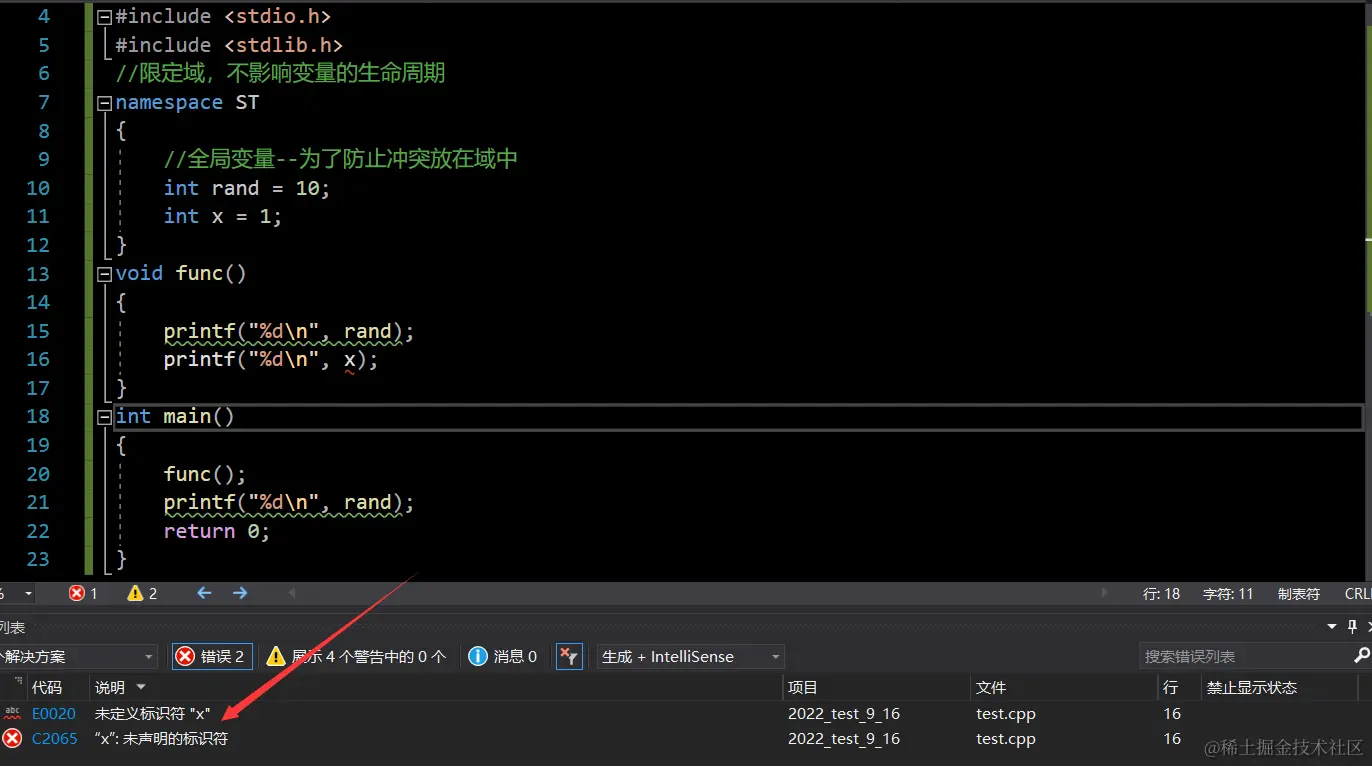This screenshot has width=1372, height=766.
Task: Toggle the 错误 2 error filter
Action: coord(210,656)
